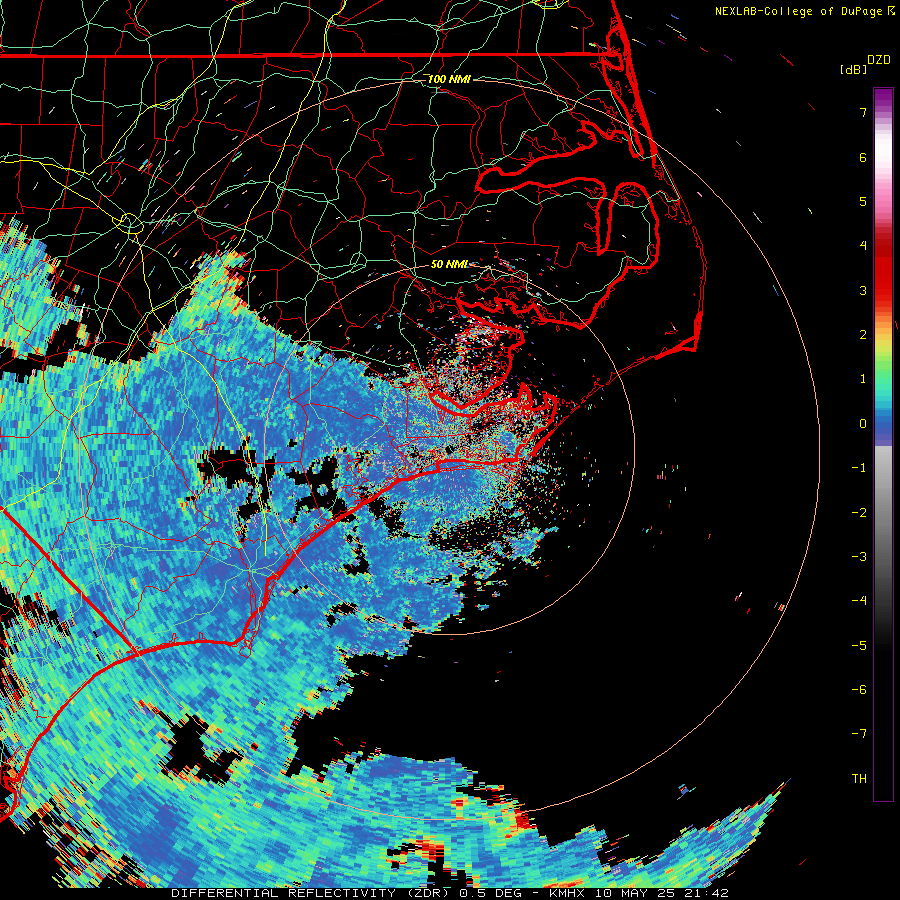Click the -7 value on ZDR scale
This screenshot has width=900, height=900.
(x=859, y=734)
